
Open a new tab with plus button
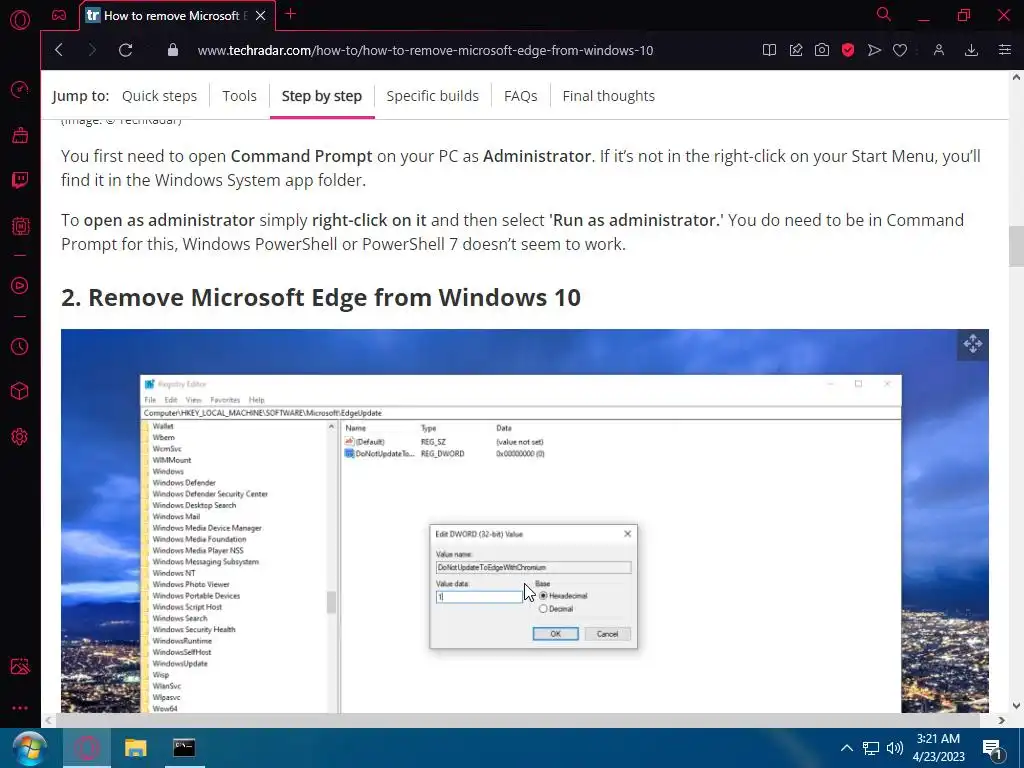pos(291,14)
